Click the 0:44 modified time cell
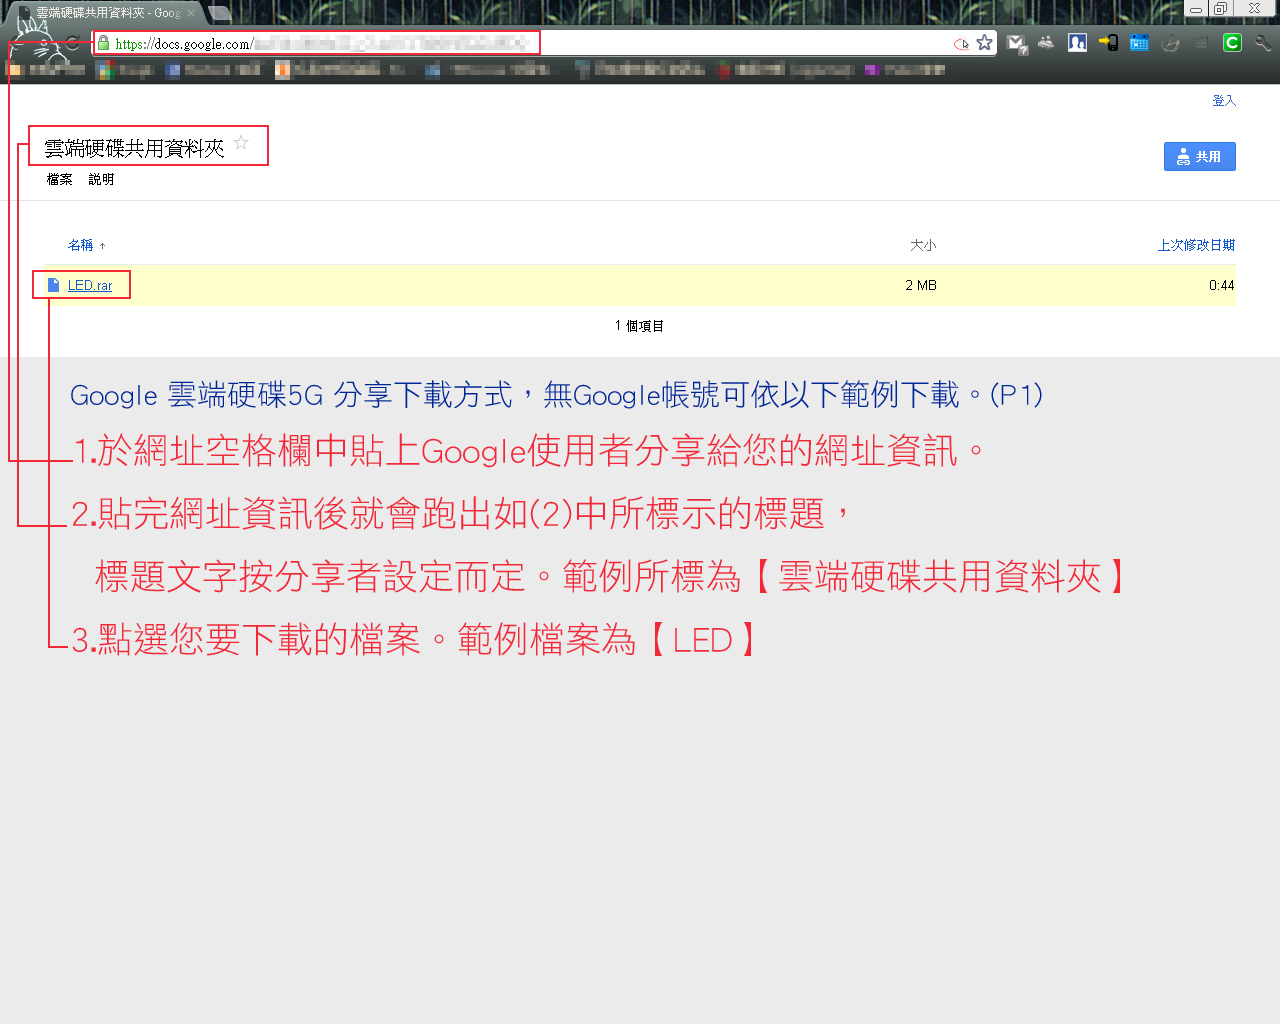This screenshot has width=1280, height=1024. click(1222, 285)
